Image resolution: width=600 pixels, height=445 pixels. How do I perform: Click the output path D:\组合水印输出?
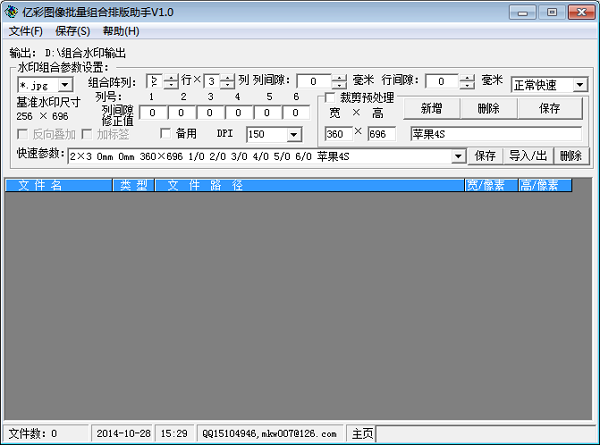85,53
